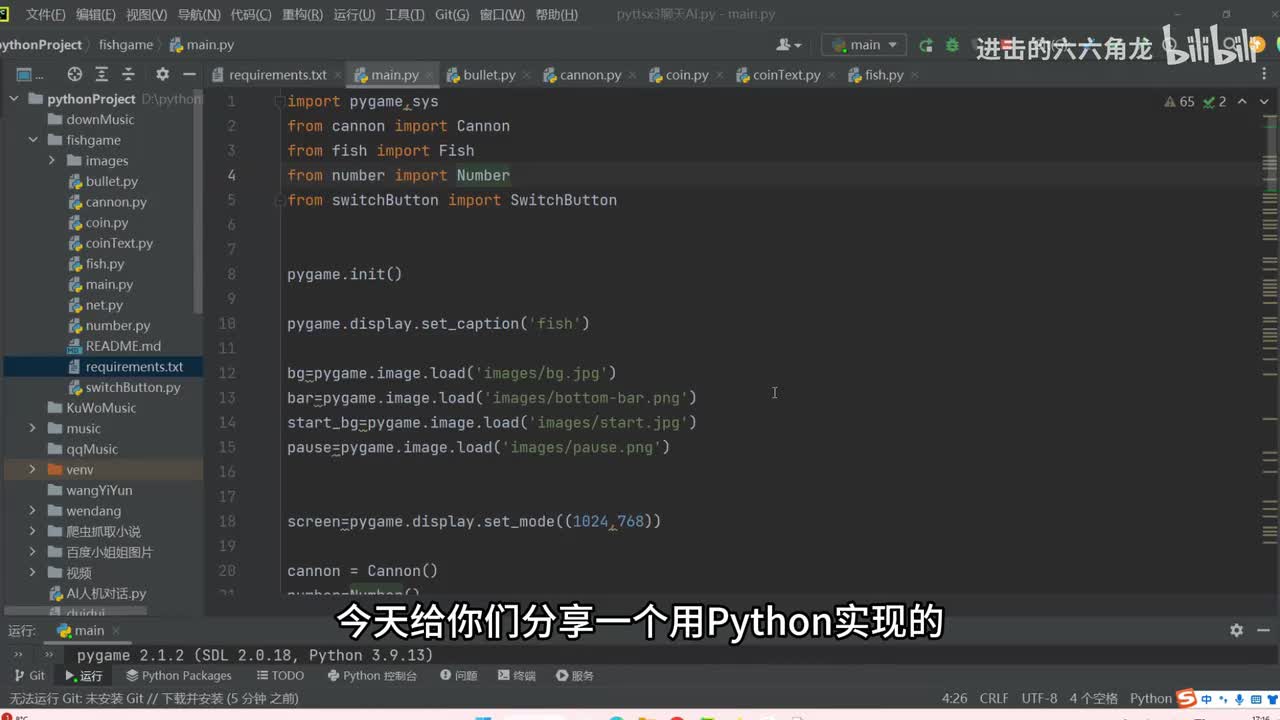This screenshot has height=720, width=1280.
Task: Expand the 爬虫抓取小说 folder
Action: click(x=33, y=532)
